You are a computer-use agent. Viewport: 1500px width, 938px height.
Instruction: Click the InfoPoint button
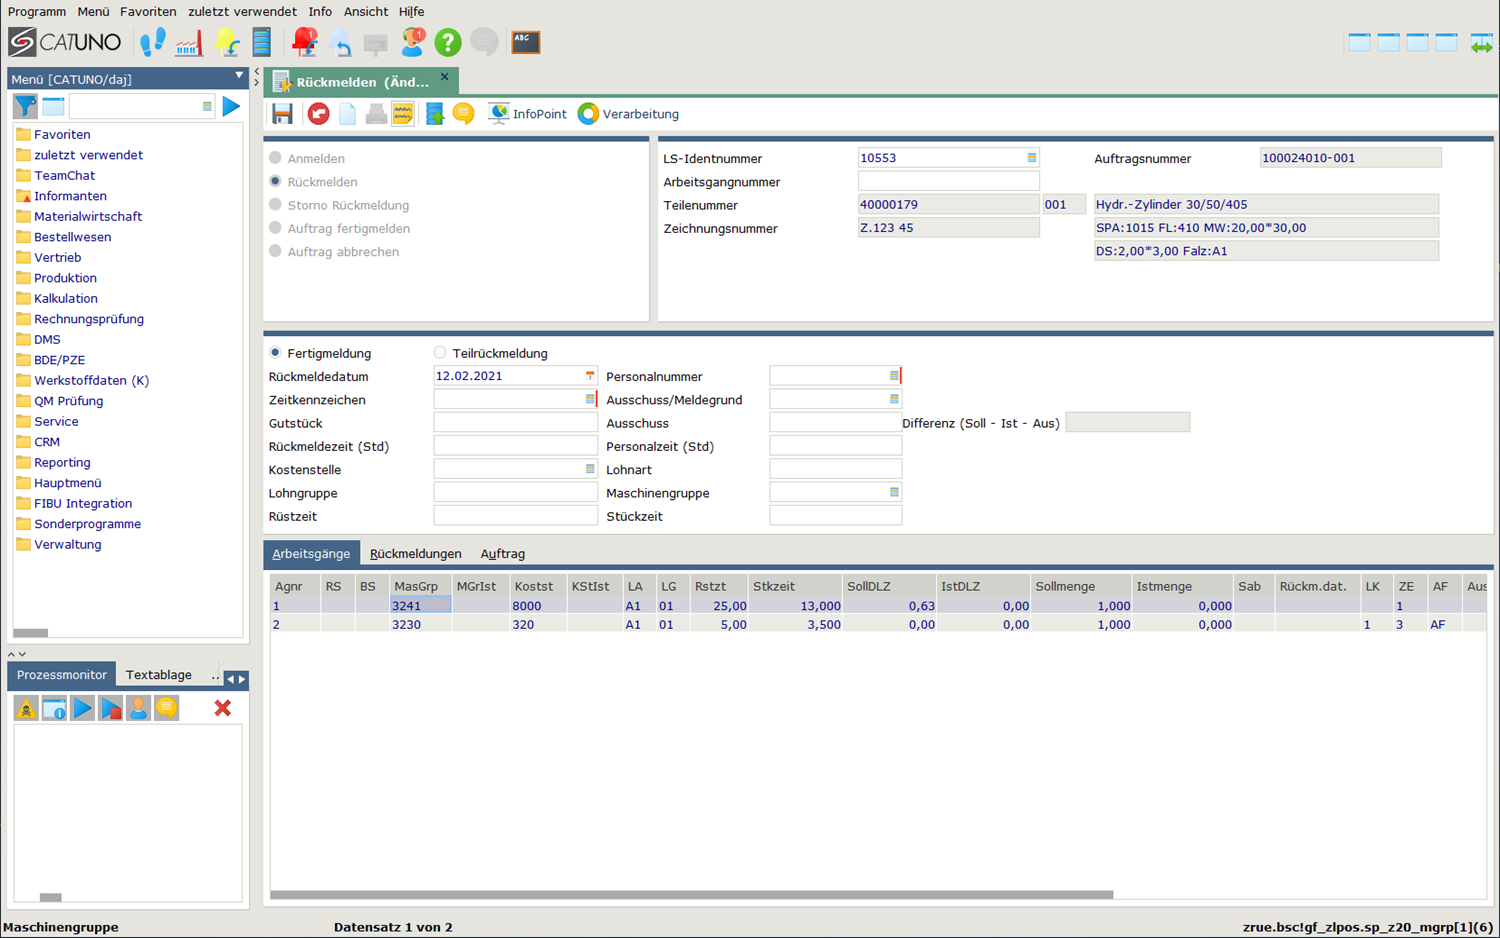[x=527, y=114]
